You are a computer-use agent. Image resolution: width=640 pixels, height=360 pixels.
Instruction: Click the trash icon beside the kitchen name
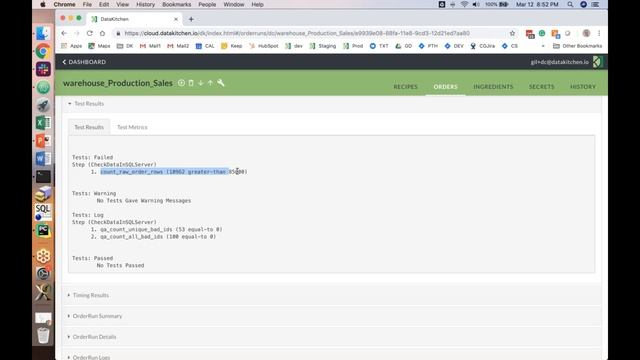pos(191,83)
